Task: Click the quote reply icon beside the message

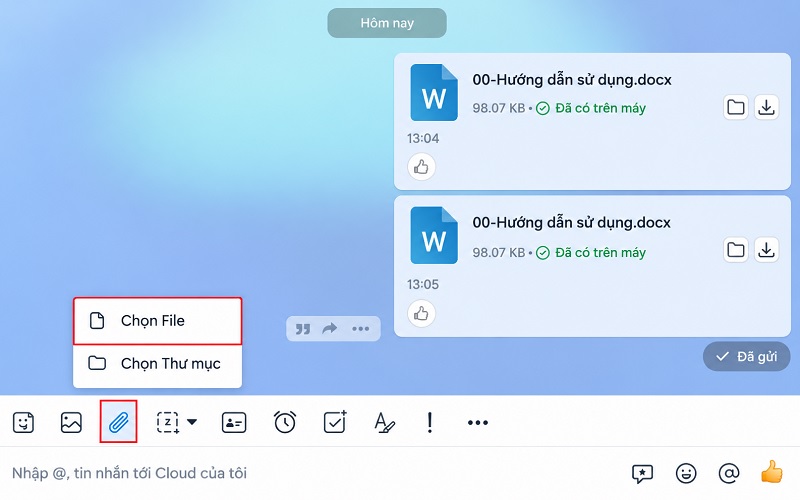Action: 303,329
